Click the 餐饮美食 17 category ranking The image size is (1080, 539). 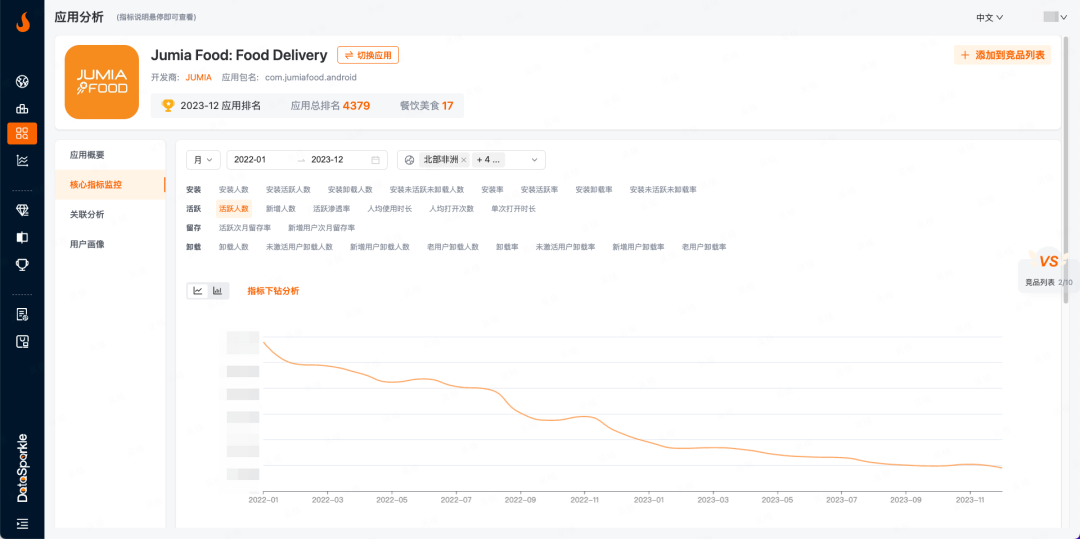coord(426,106)
